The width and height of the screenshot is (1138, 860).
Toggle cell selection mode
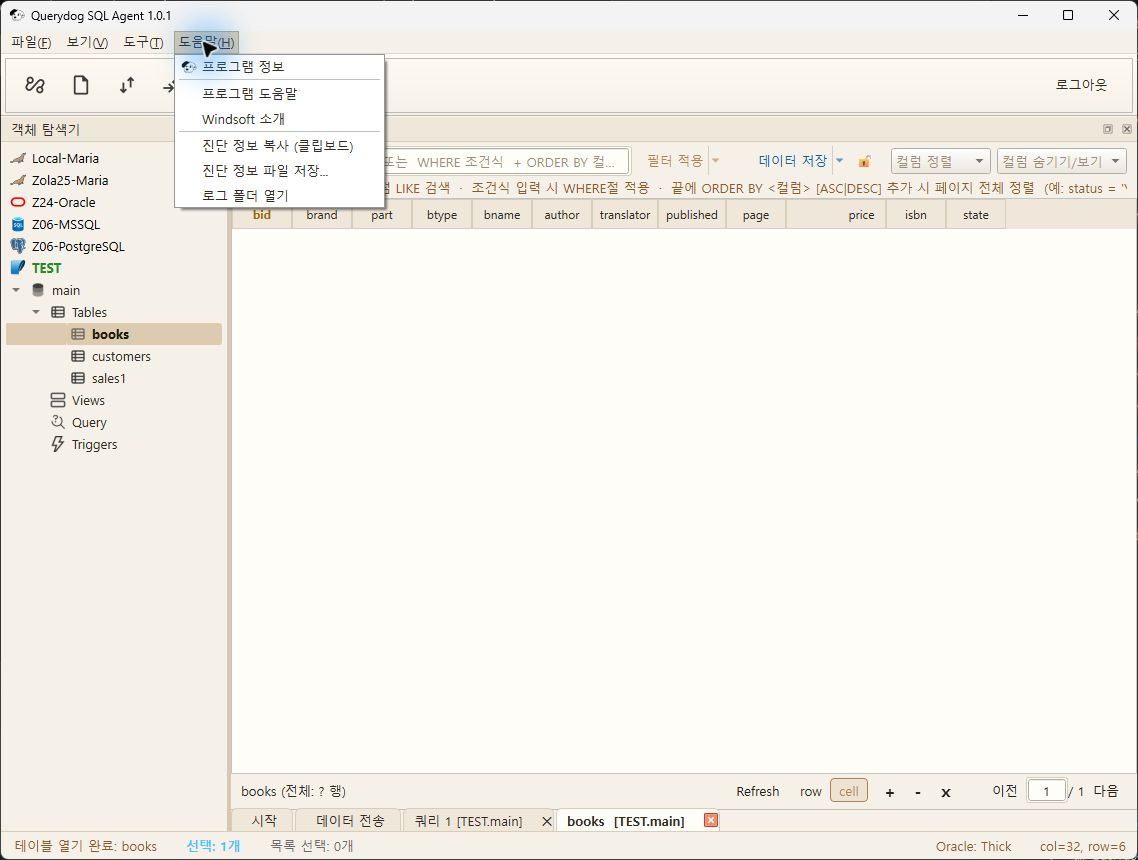pos(848,791)
